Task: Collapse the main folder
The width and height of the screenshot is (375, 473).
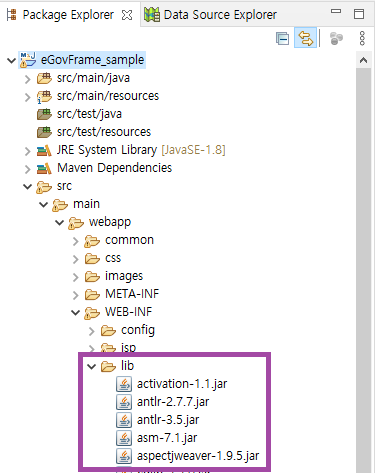Action: pos(43,204)
